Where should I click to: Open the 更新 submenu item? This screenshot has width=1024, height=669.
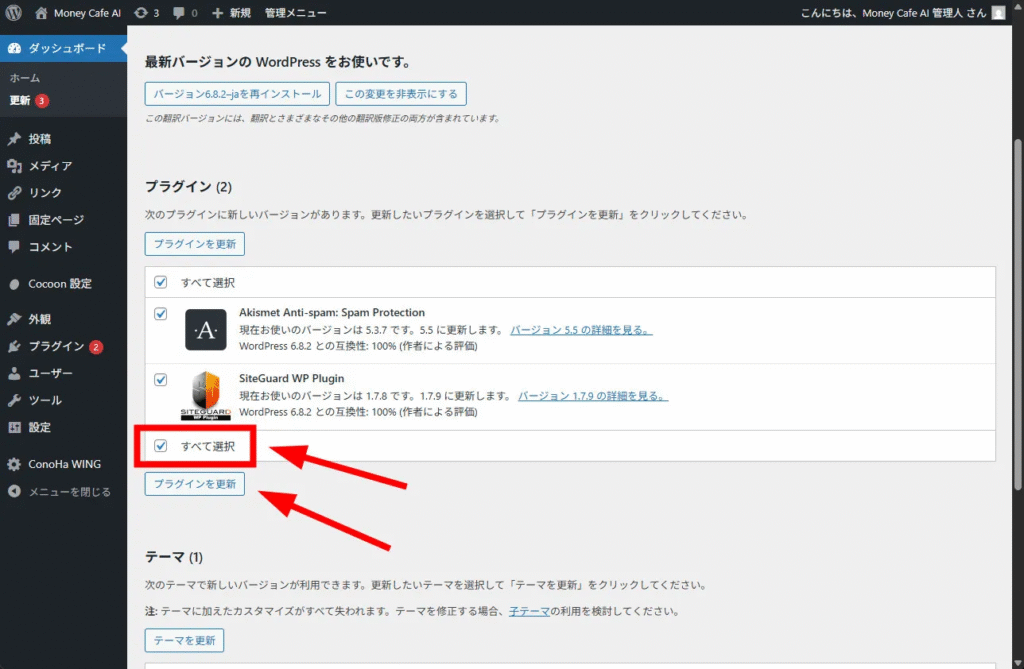20,100
